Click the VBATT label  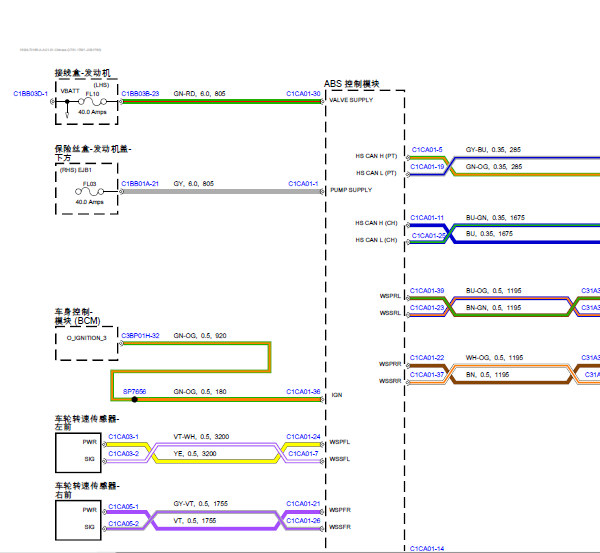[x=70, y=91]
